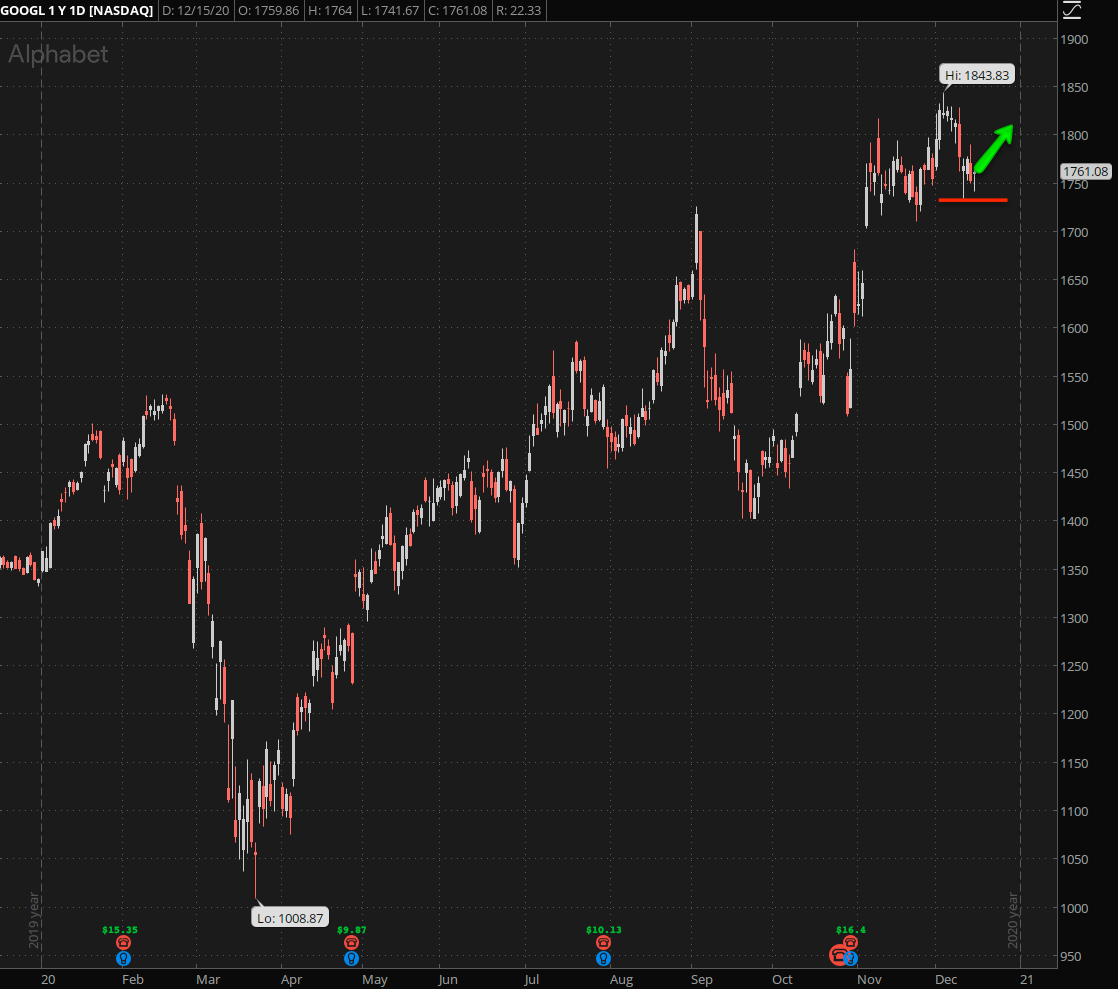
Task: Click the 1850 price axis label
Action: 1074,88
